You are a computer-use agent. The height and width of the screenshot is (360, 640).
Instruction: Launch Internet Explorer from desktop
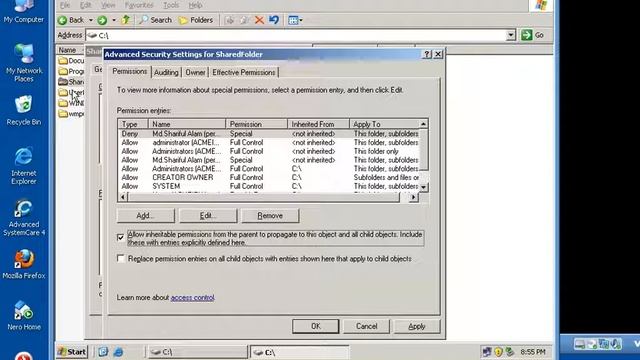pos(24,166)
